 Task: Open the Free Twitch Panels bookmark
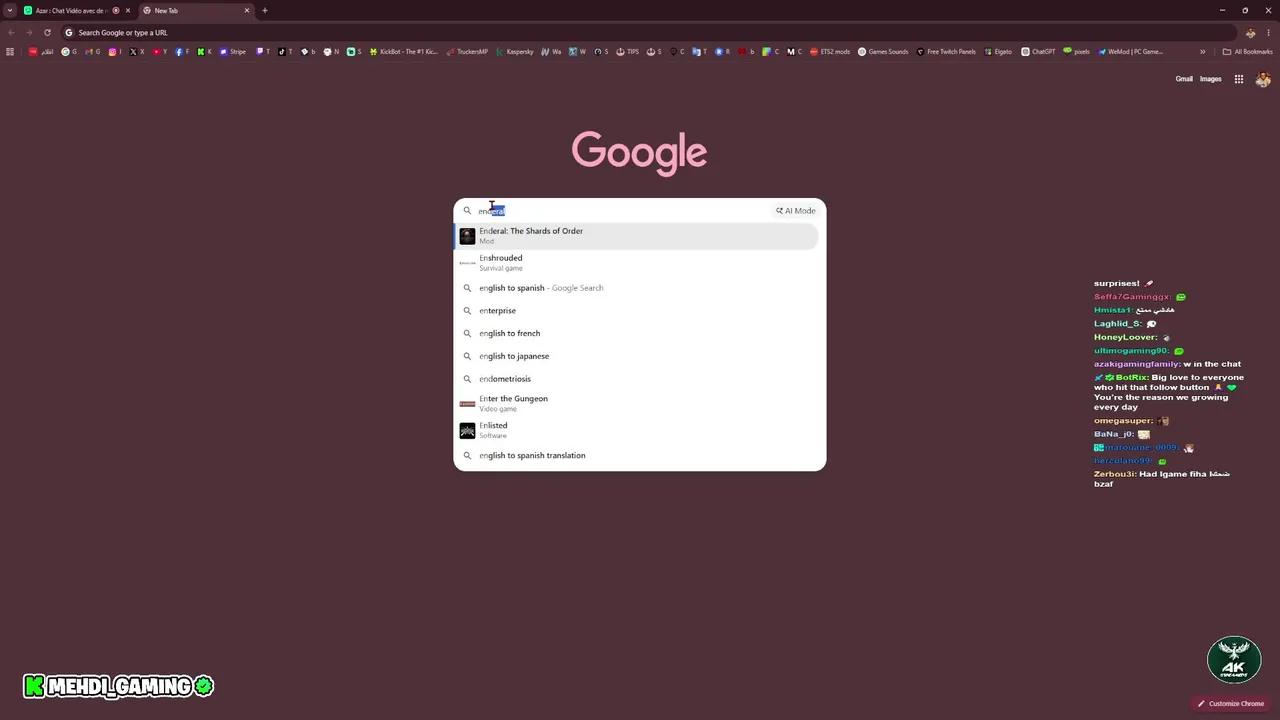946,52
